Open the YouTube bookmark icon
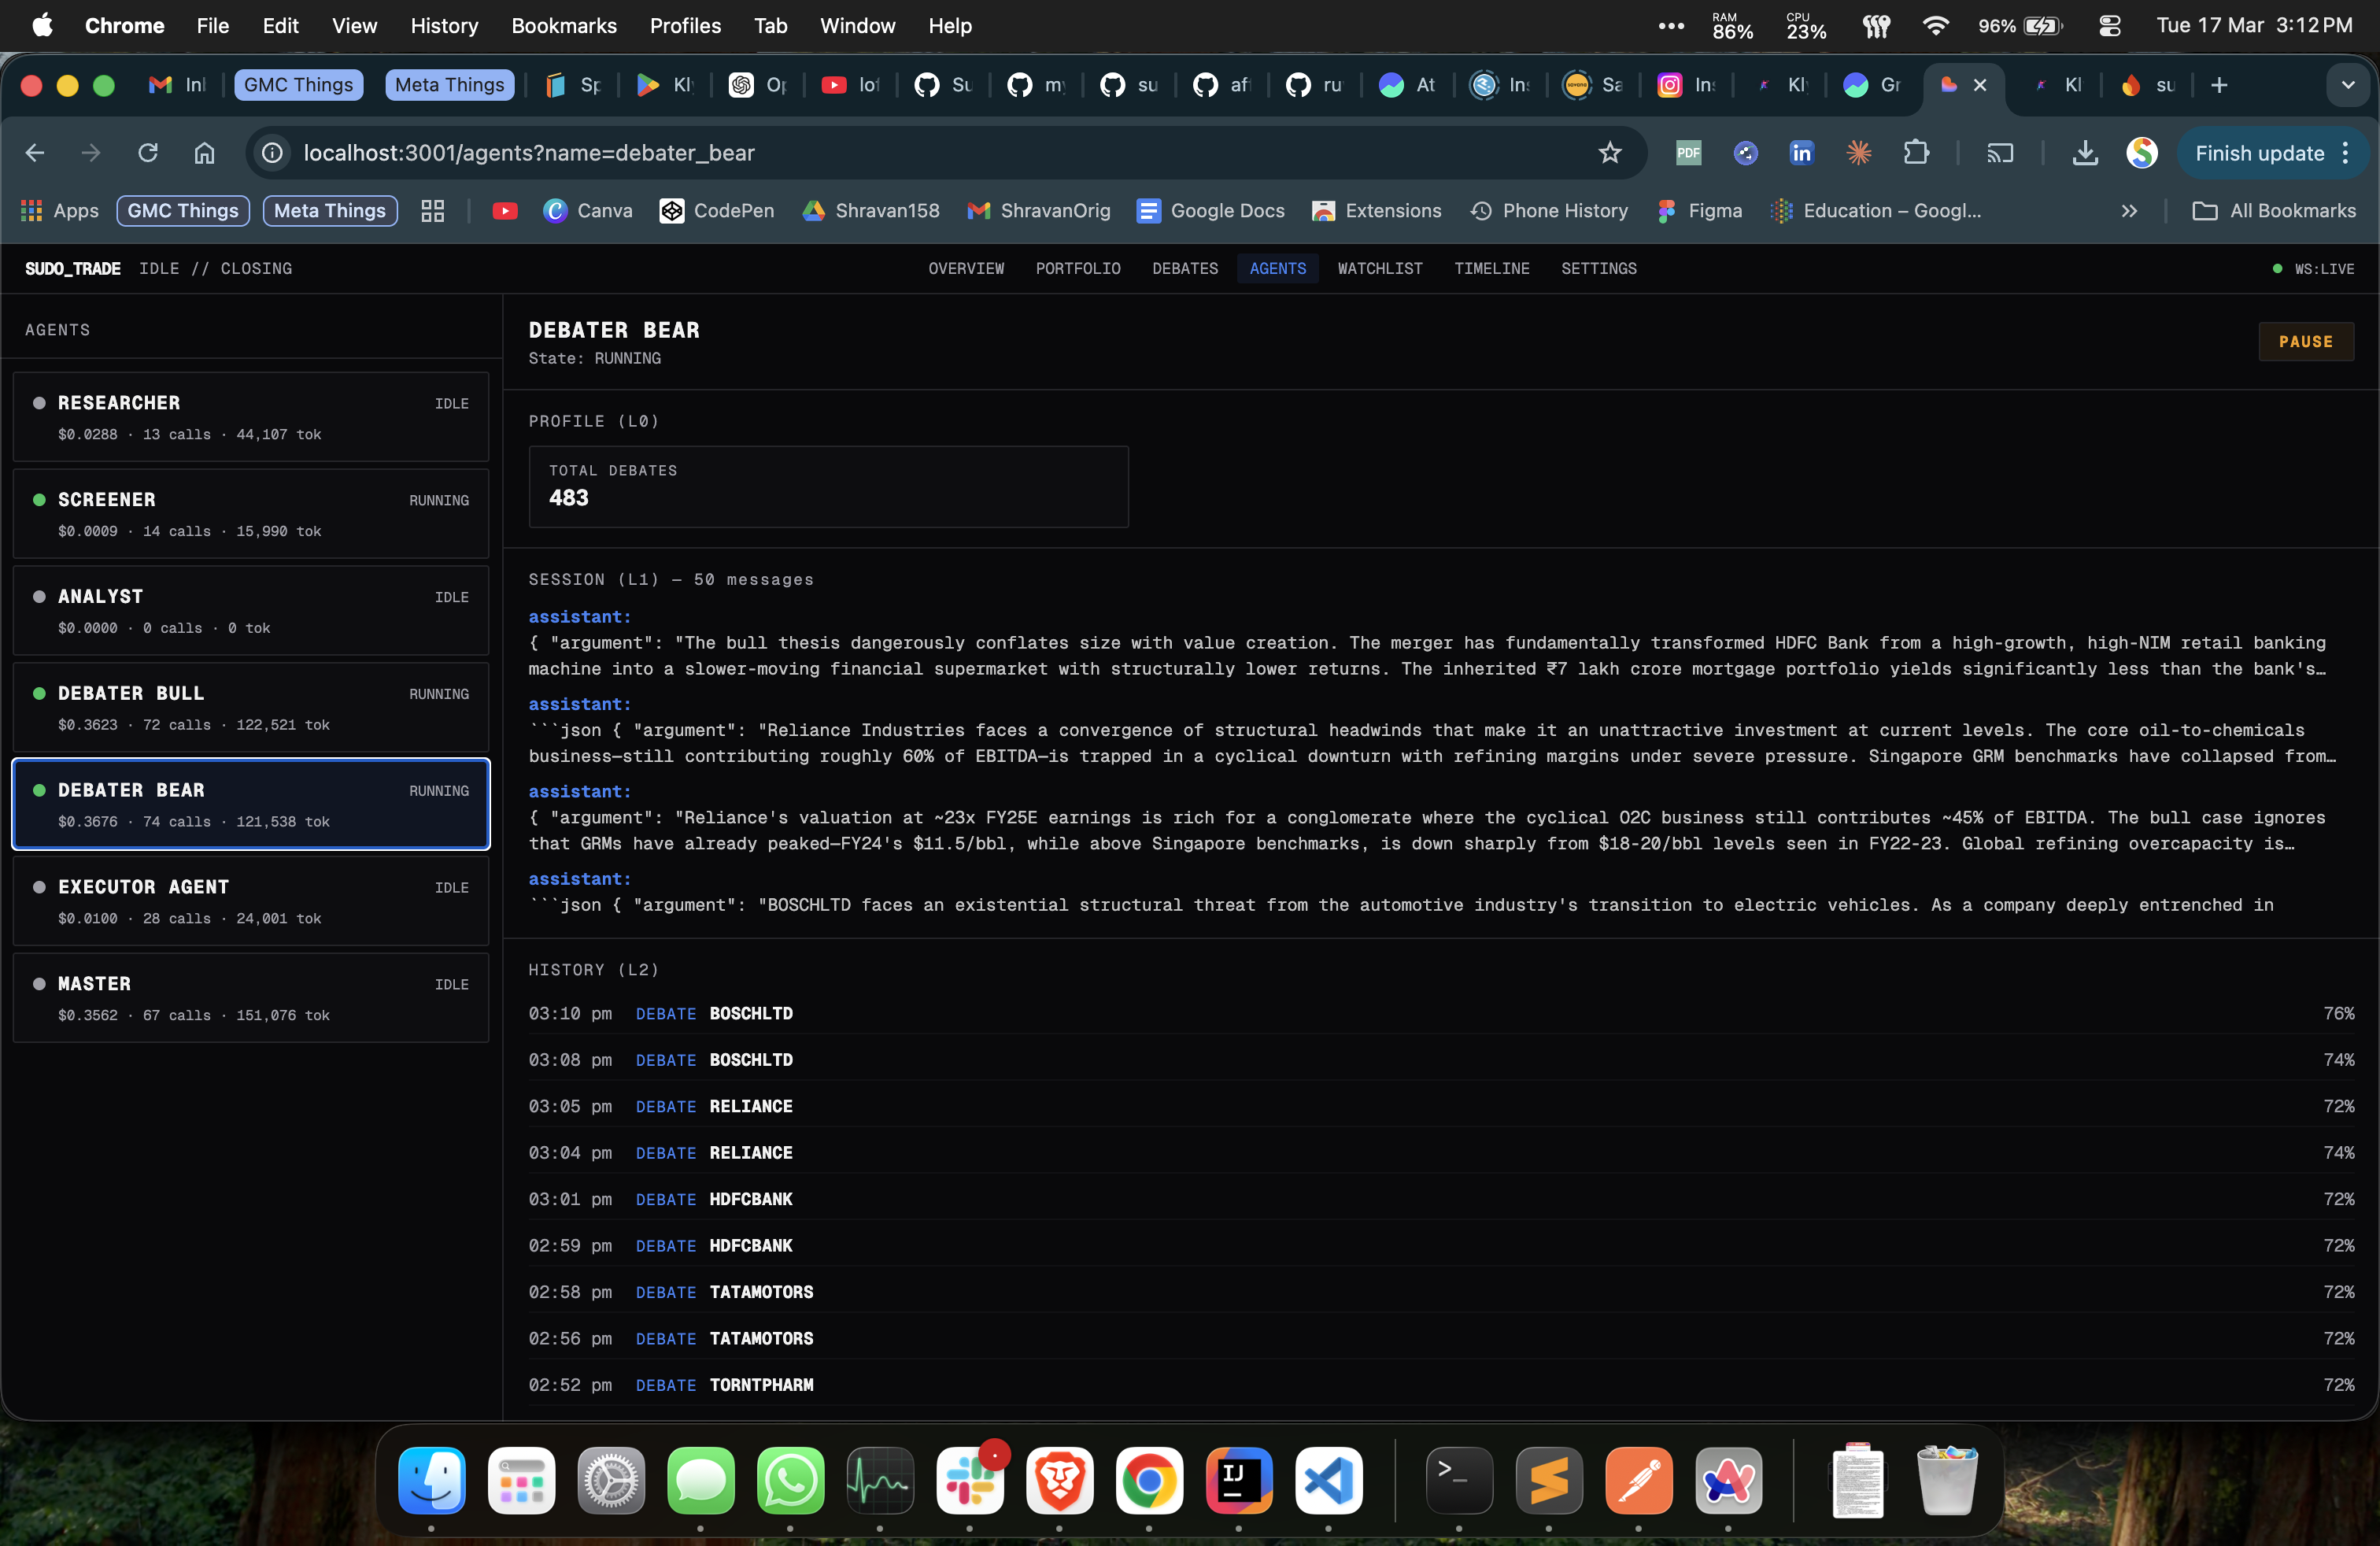Screen dimensions: 2380x1546 coord(505,210)
